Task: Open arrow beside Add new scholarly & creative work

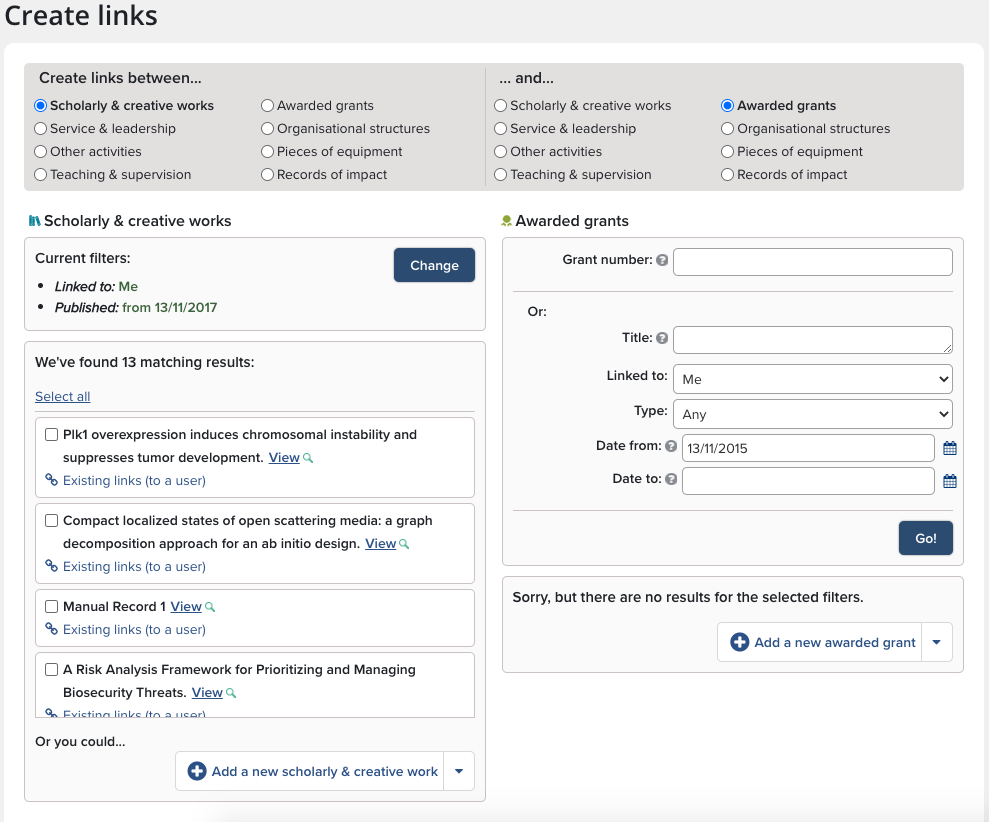Action: (459, 771)
